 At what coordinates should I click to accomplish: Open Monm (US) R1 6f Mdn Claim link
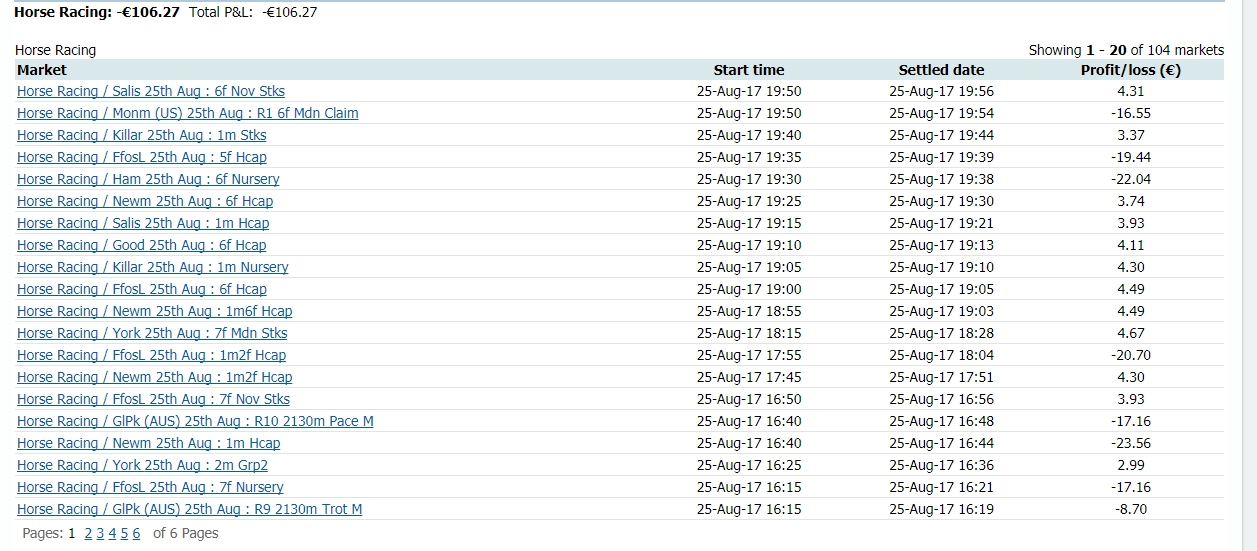tap(187, 113)
